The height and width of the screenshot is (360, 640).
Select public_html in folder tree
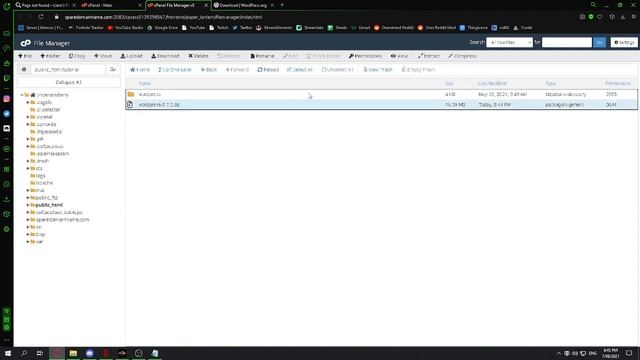pos(49,205)
